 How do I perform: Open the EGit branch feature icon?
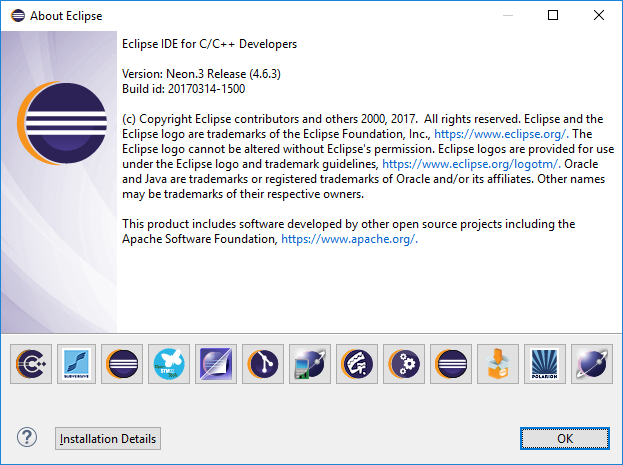pyautogui.click(x=263, y=364)
